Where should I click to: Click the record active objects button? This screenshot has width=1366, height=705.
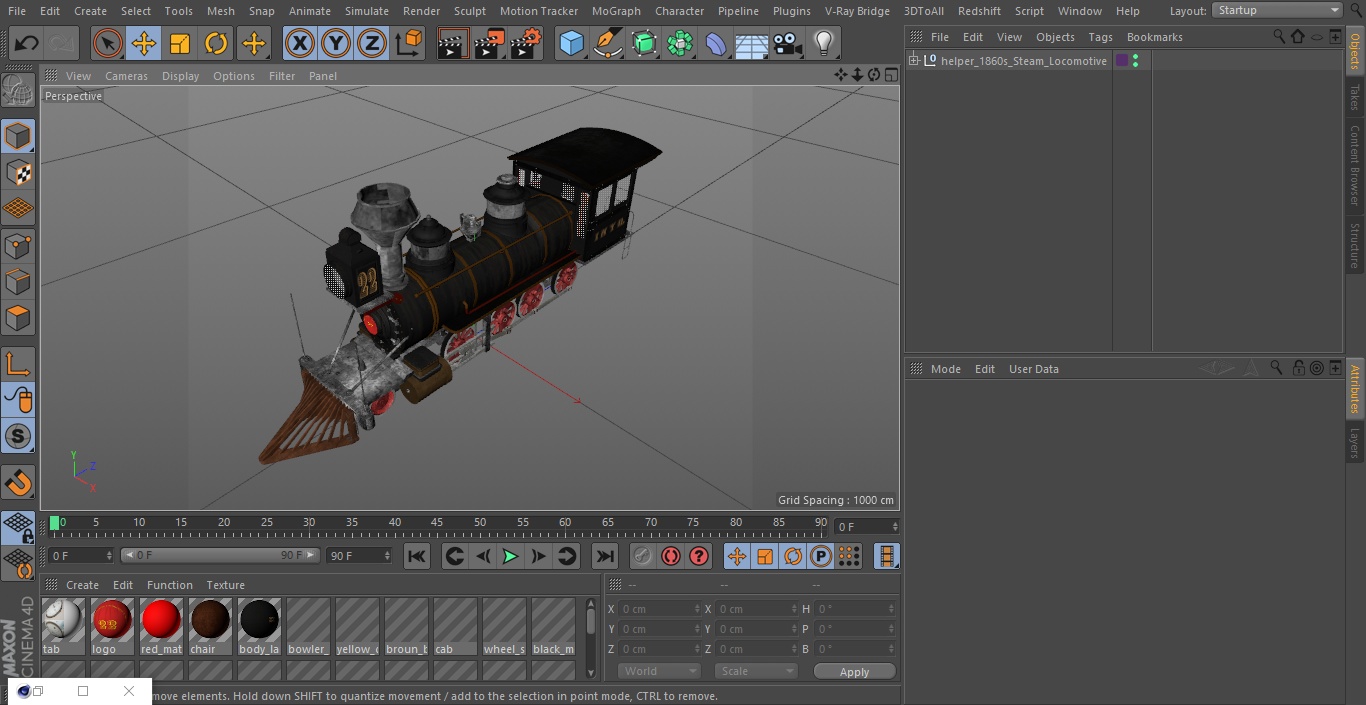point(643,556)
